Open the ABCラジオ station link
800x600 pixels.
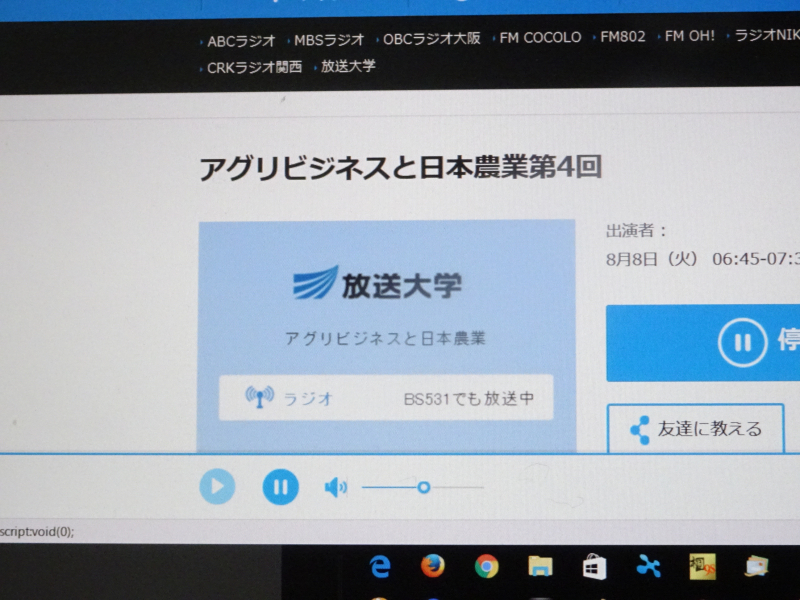click(x=241, y=41)
